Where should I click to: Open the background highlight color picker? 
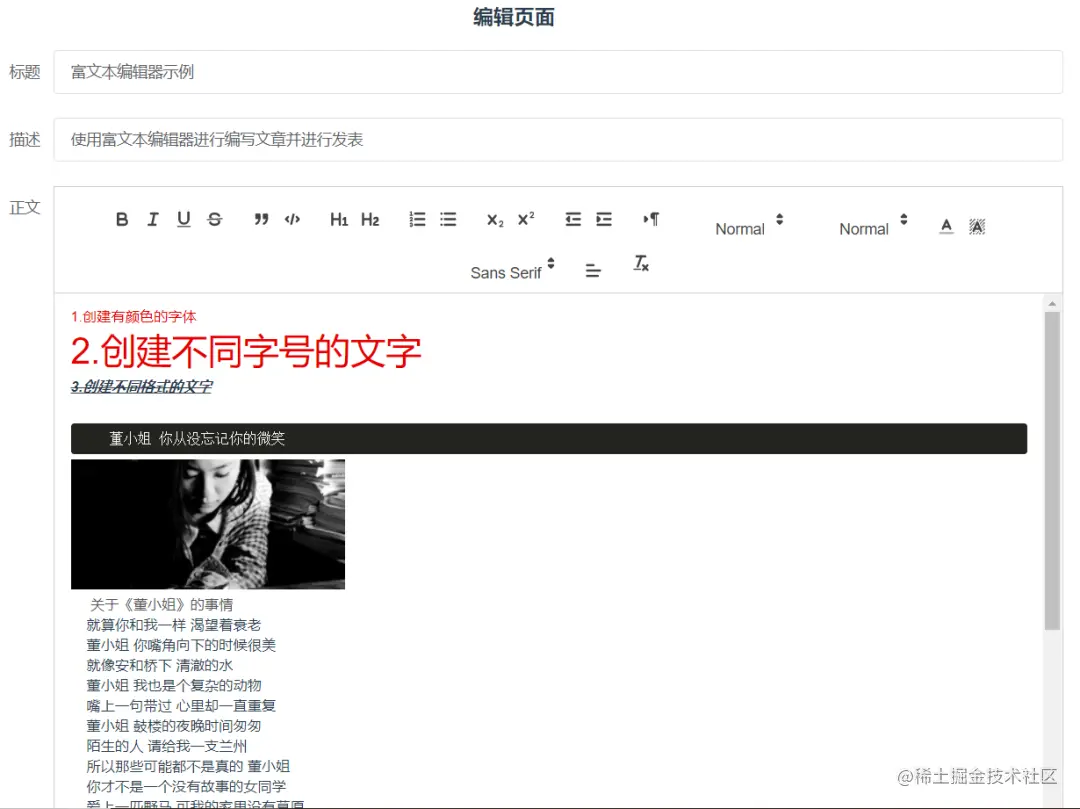[977, 227]
